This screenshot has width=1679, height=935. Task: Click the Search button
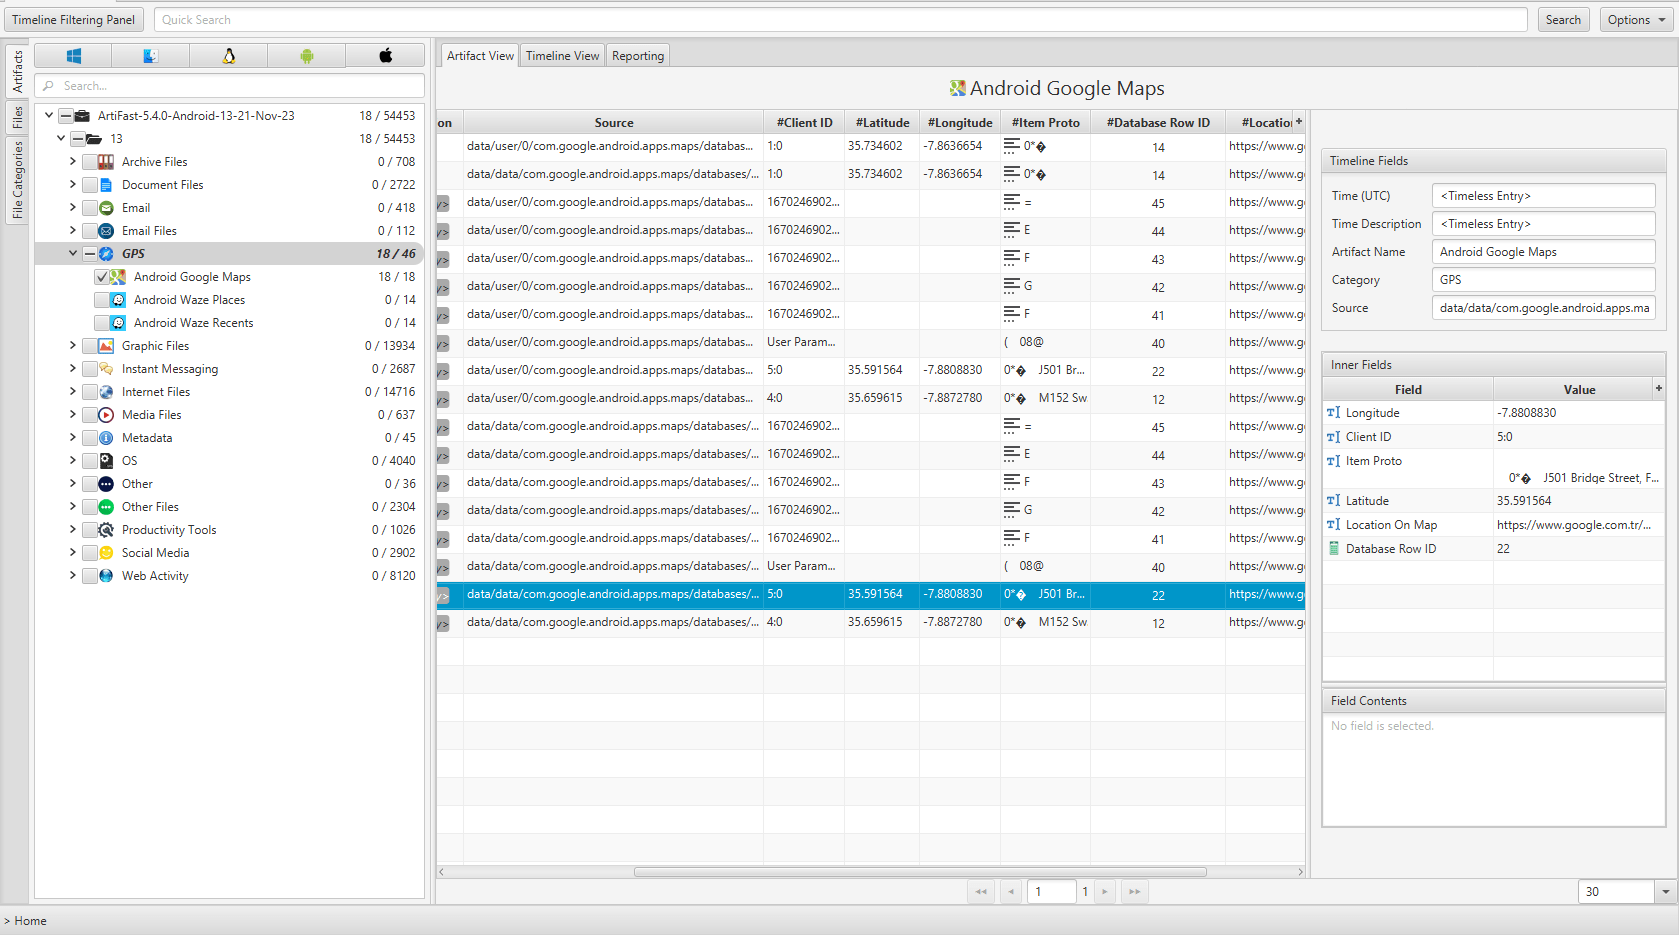[x=1563, y=20]
